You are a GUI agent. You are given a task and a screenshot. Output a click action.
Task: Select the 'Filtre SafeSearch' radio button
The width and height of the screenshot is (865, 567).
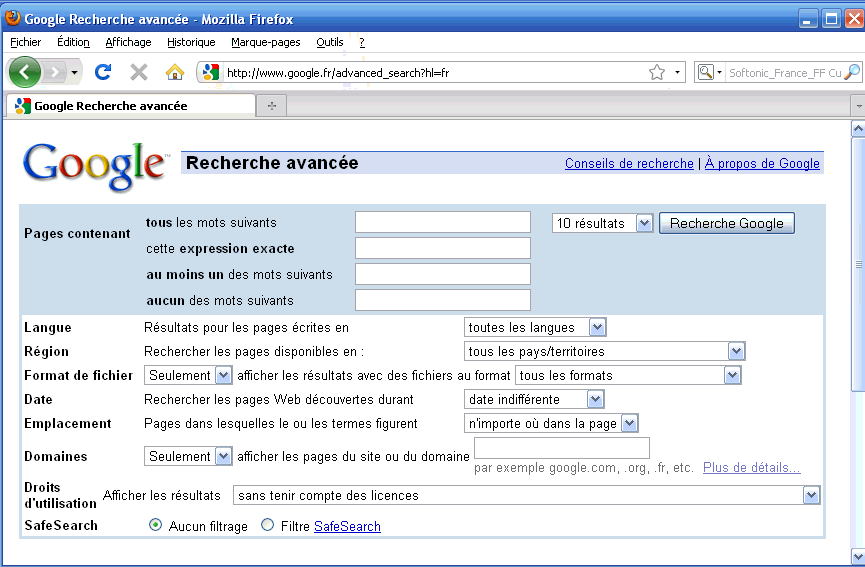tap(268, 525)
